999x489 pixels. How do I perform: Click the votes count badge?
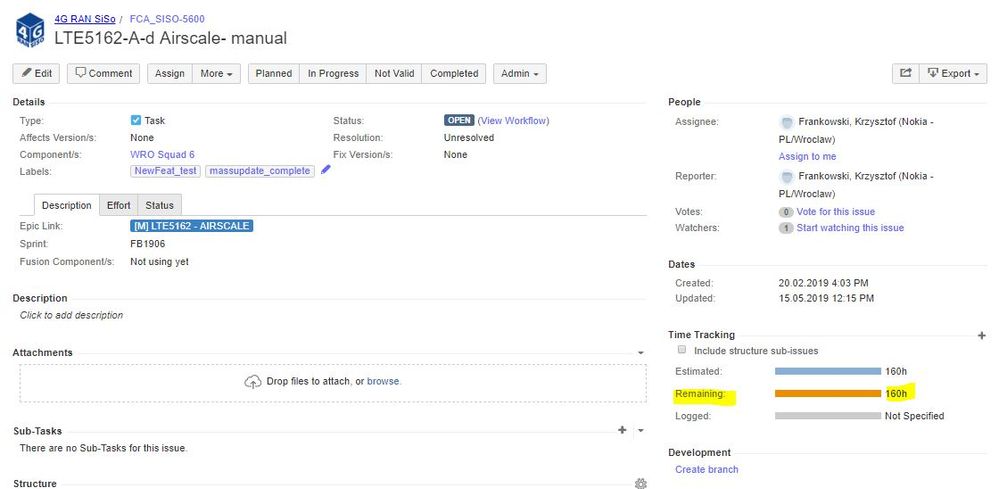pyautogui.click(x=786, y=212)
